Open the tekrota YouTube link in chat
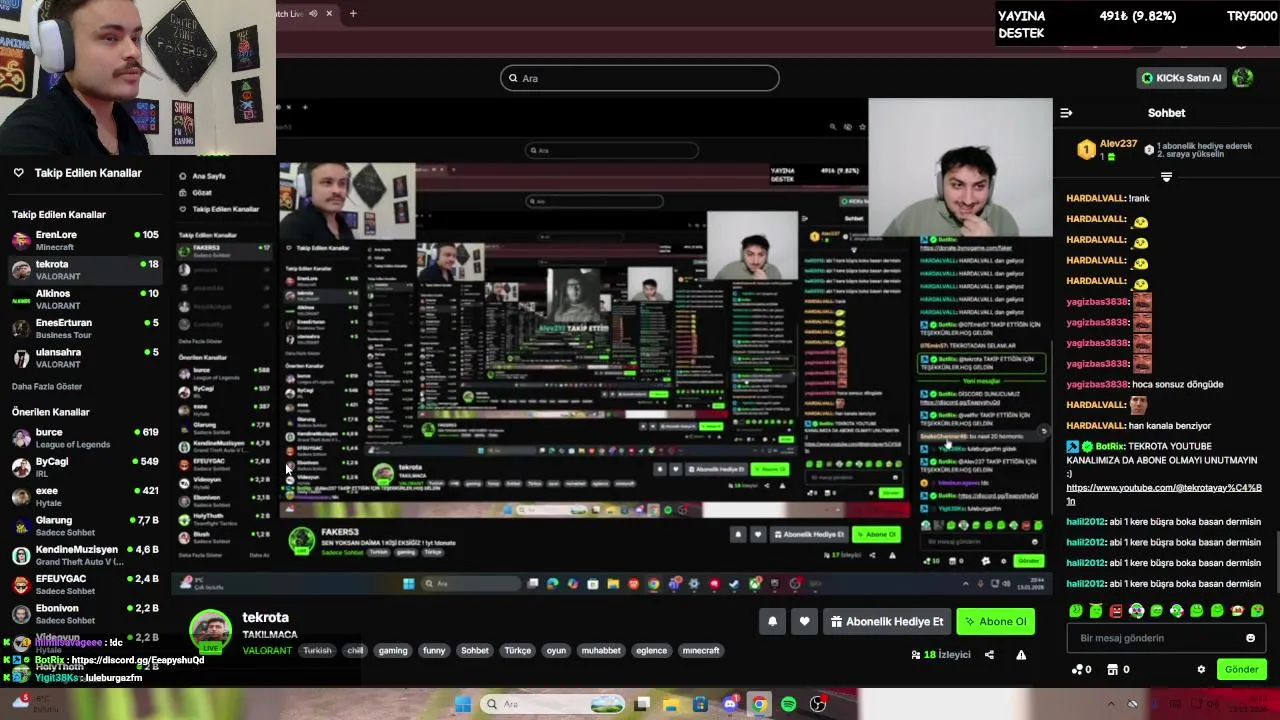Viewport: 1280px width, 720px height. pos(1164,494)
